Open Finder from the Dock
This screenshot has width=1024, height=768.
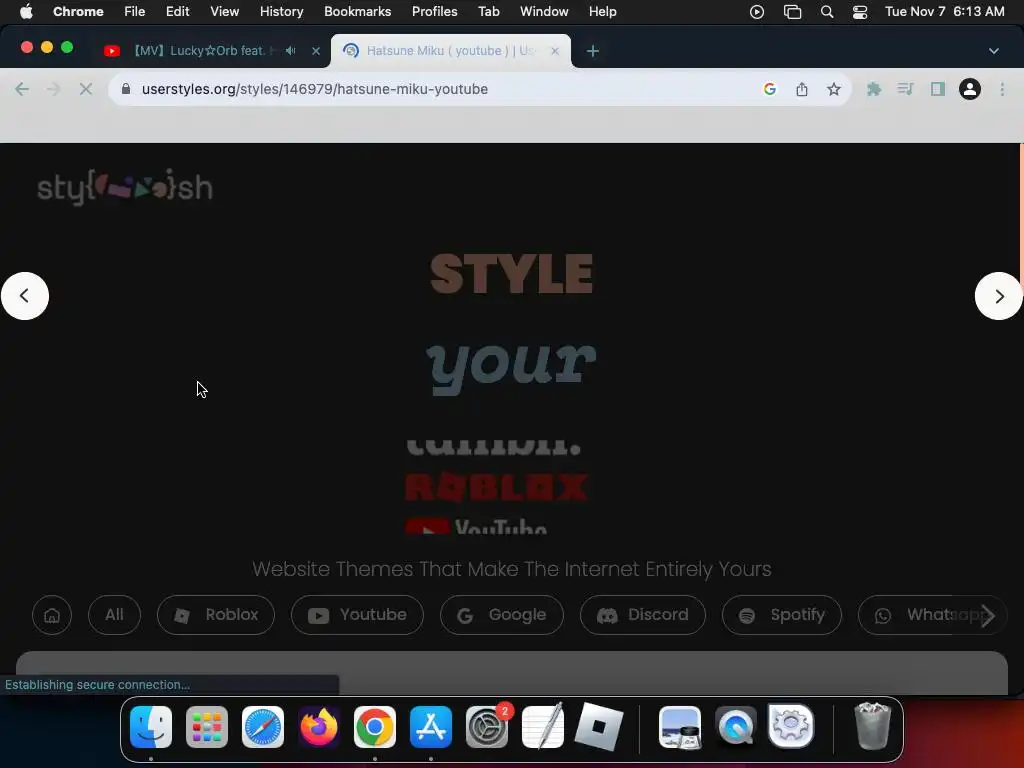coord(151,727)
